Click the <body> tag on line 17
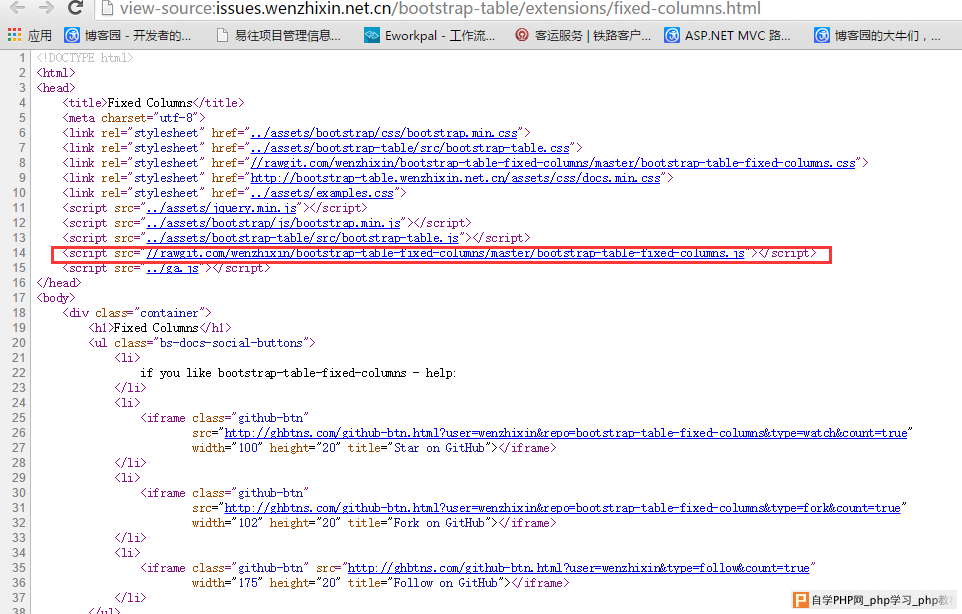Viewport: 962px width, 614px height. pos(56,298)
